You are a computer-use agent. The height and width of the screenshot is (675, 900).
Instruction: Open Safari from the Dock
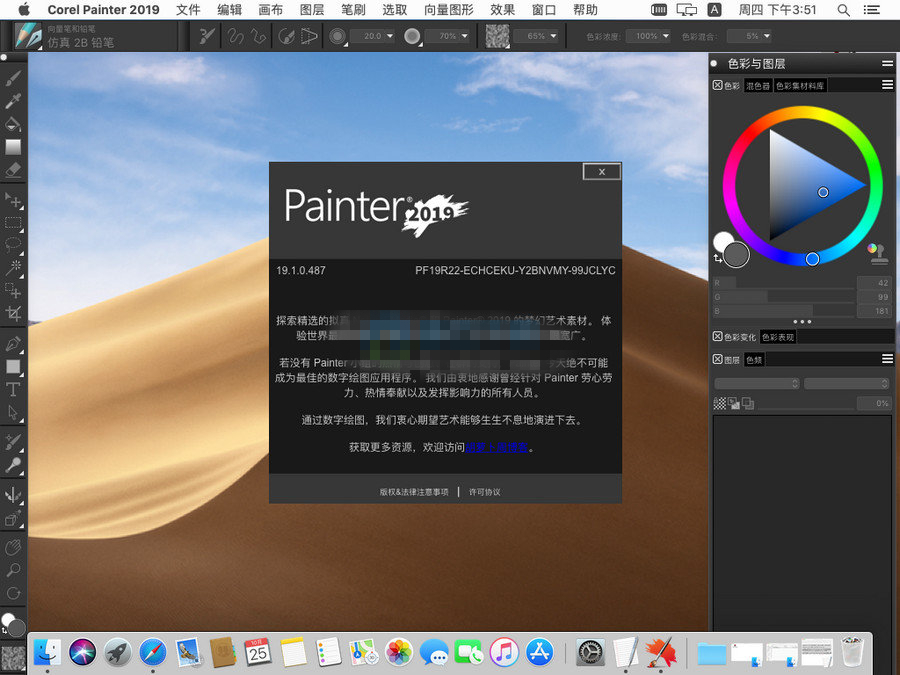(x=152, y=655)
